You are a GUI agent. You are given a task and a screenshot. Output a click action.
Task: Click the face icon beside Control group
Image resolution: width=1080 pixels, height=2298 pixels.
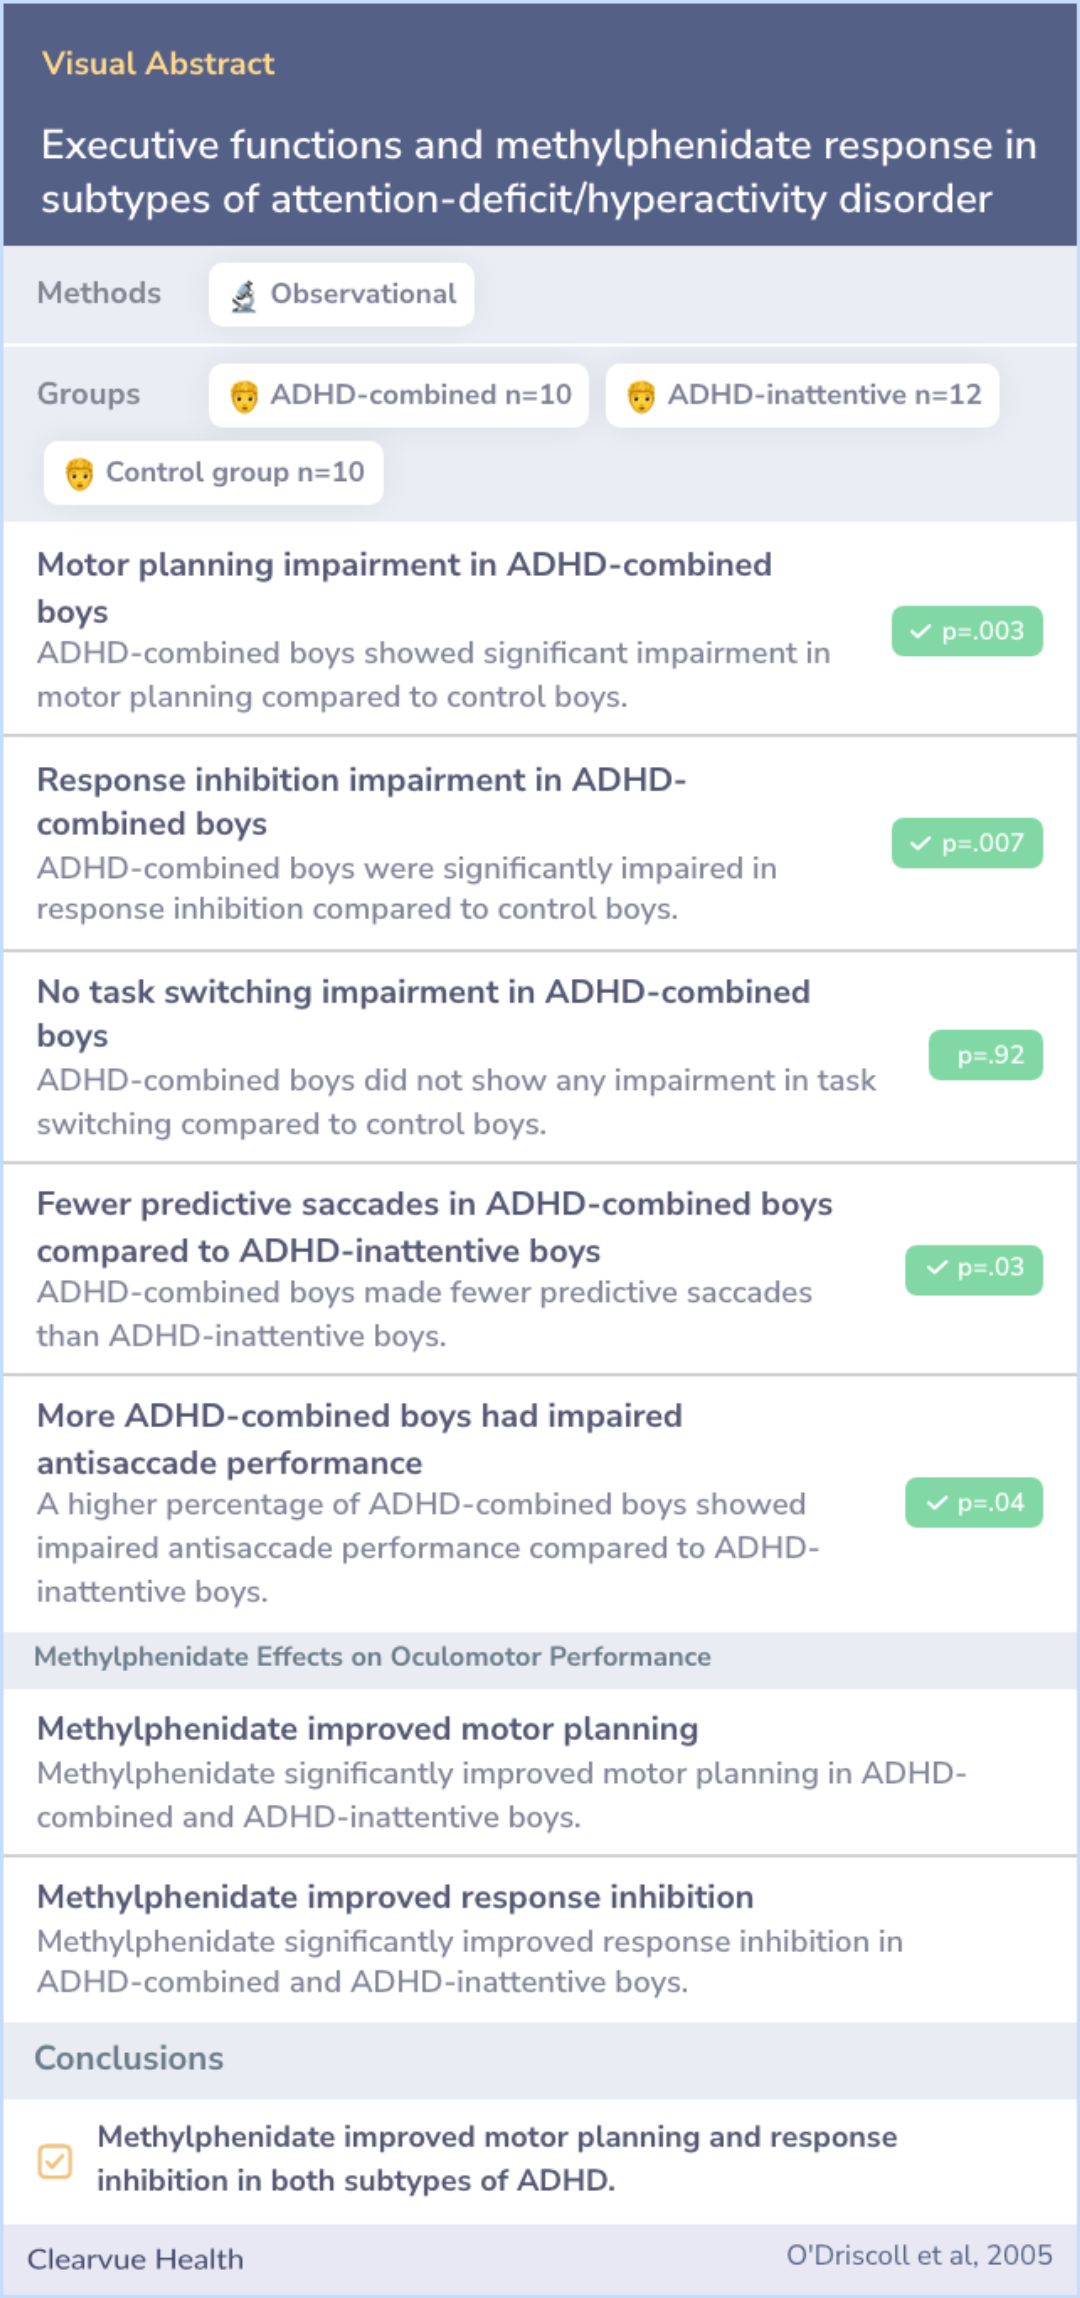(x=79, y=473)
